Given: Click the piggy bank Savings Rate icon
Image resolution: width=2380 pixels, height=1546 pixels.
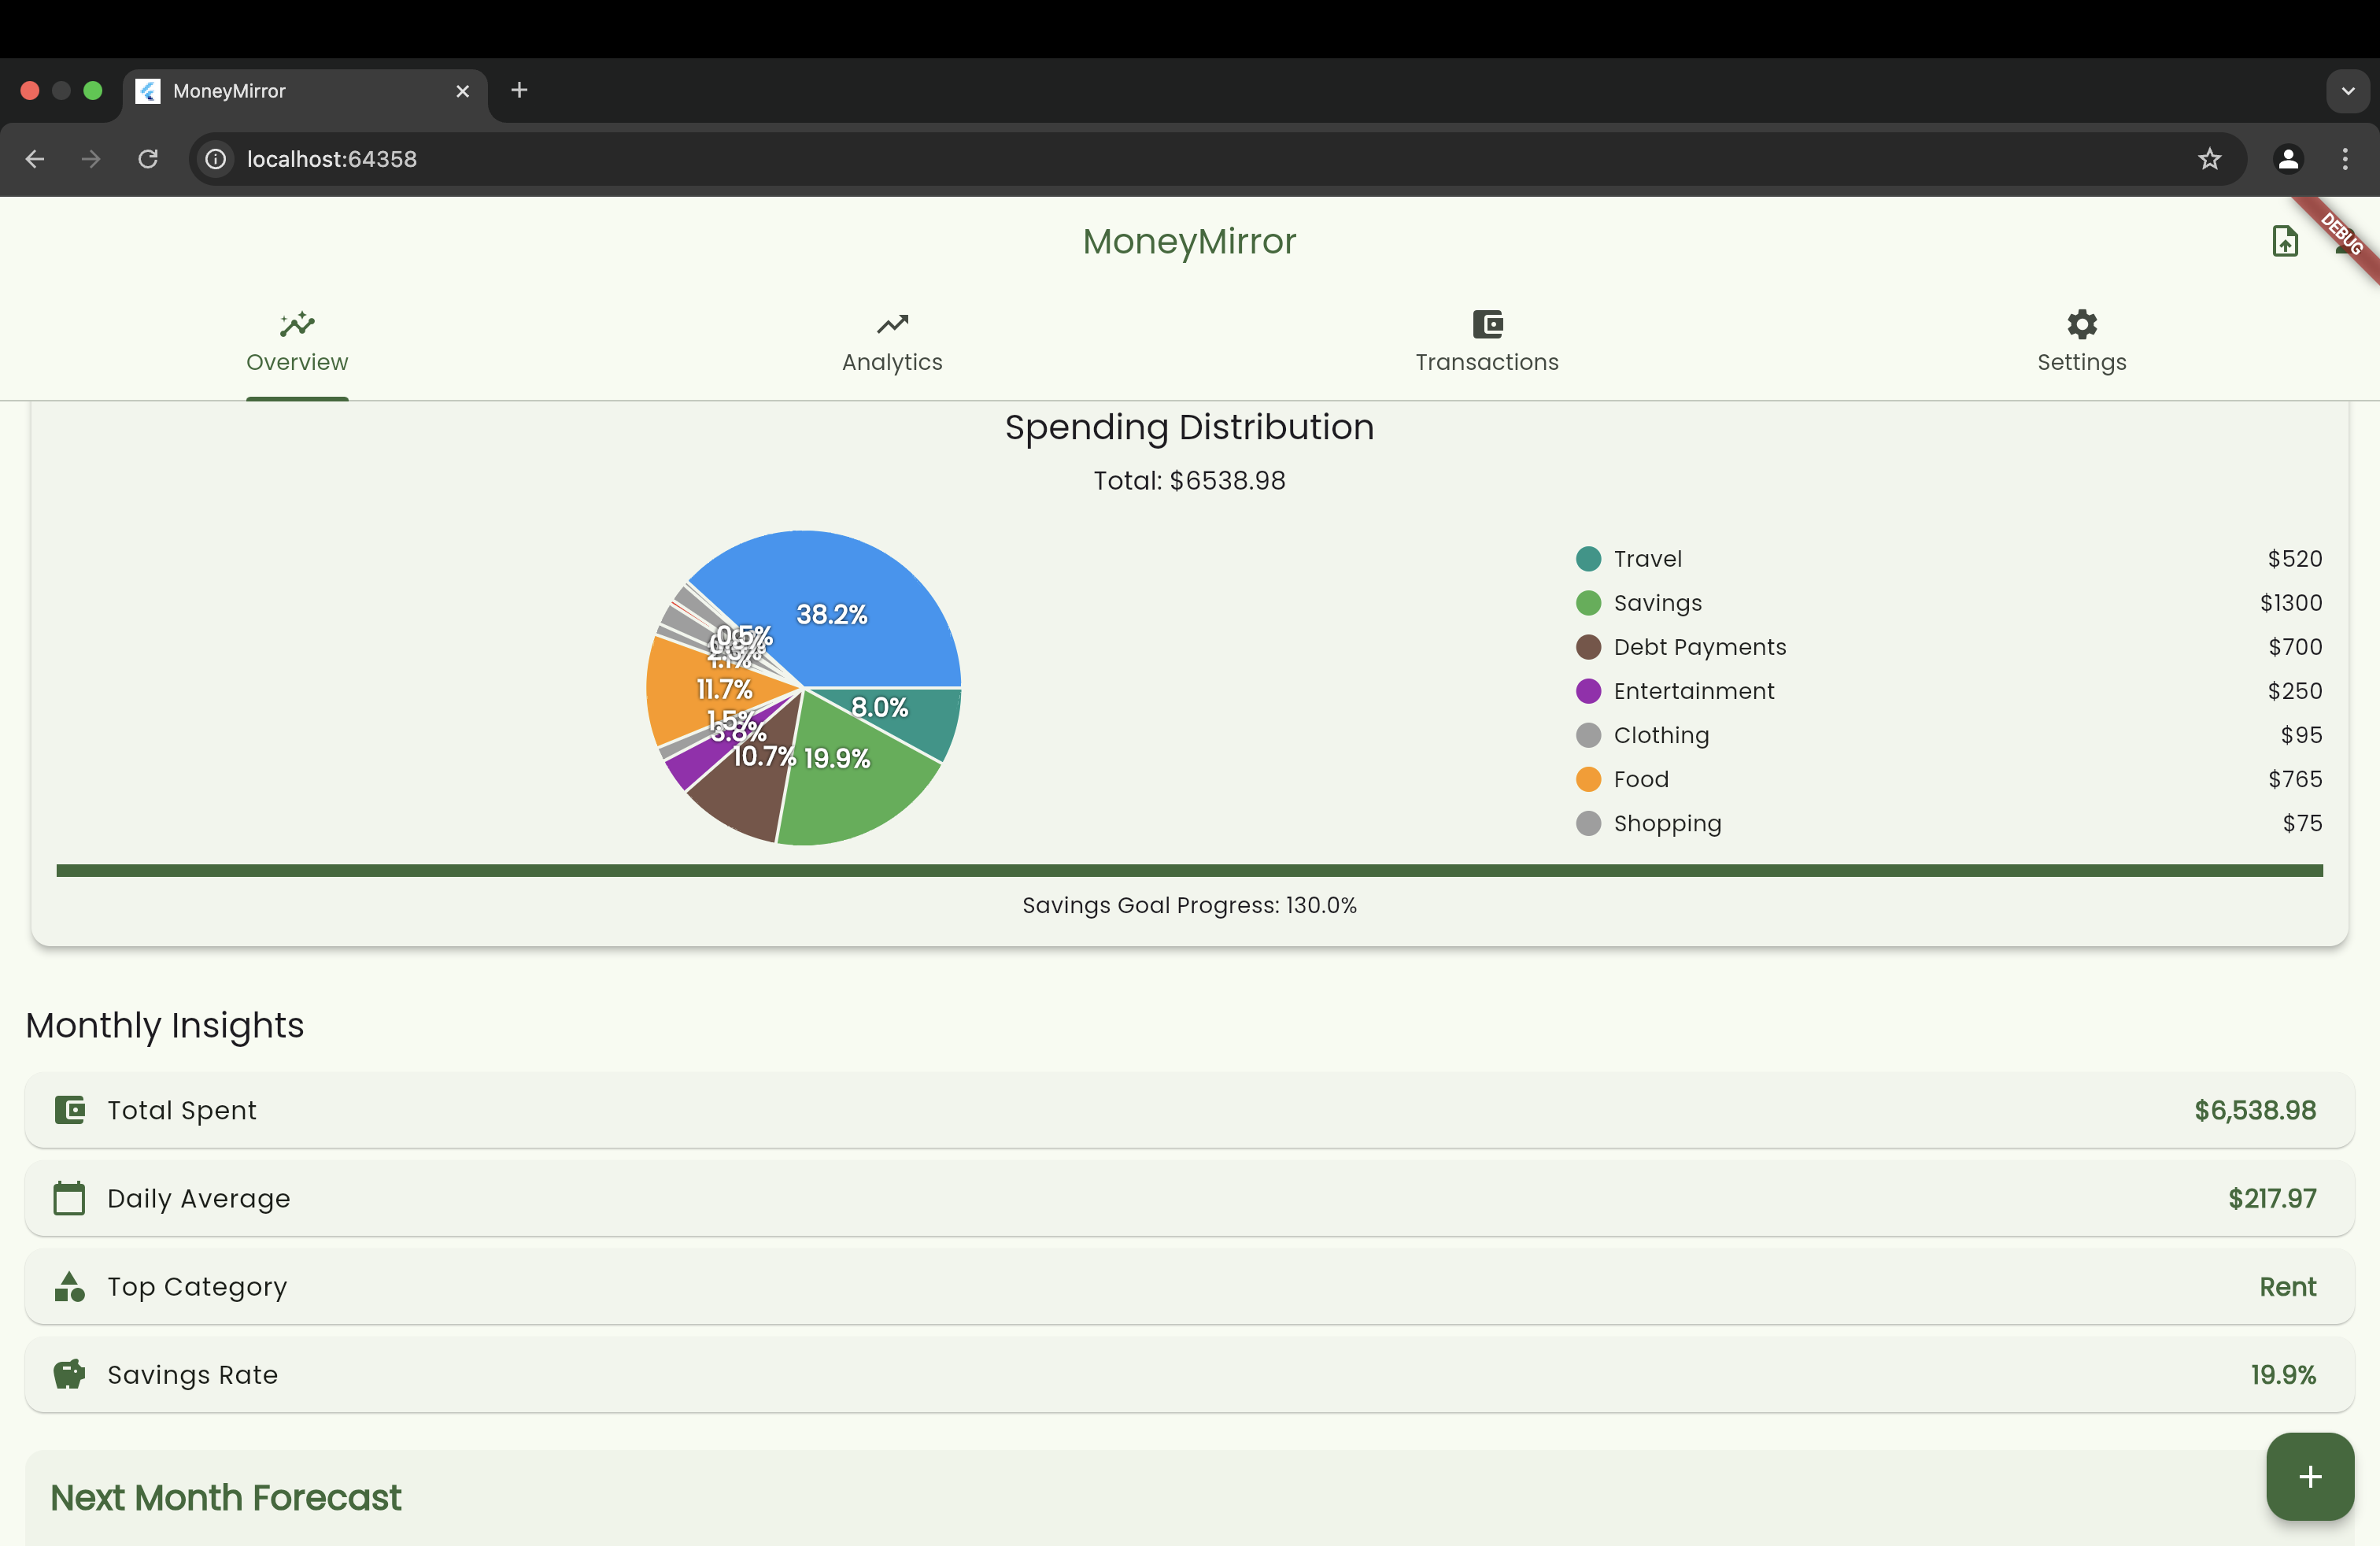Looking at the screenshot, I should [69, 1374].
